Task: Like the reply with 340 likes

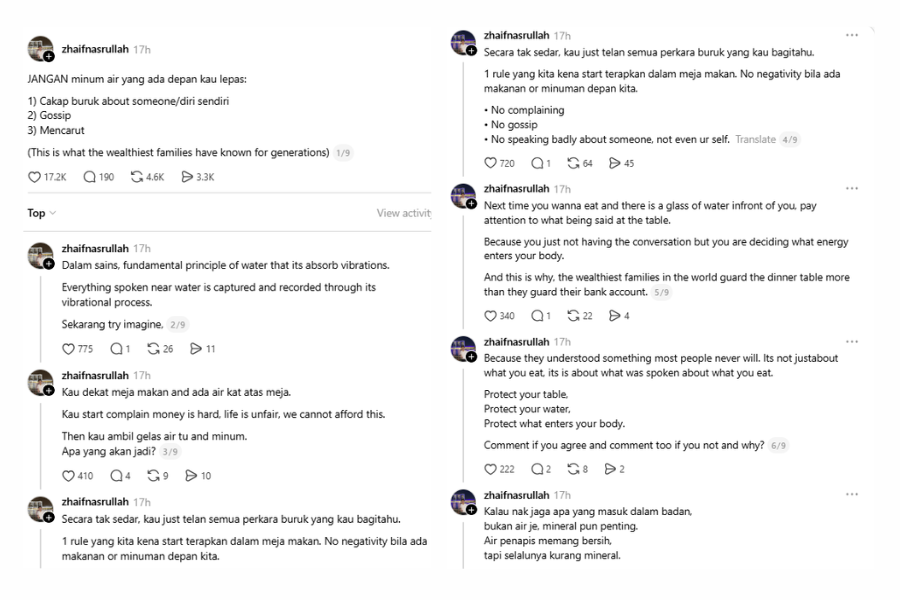Action: coord(490,316)
